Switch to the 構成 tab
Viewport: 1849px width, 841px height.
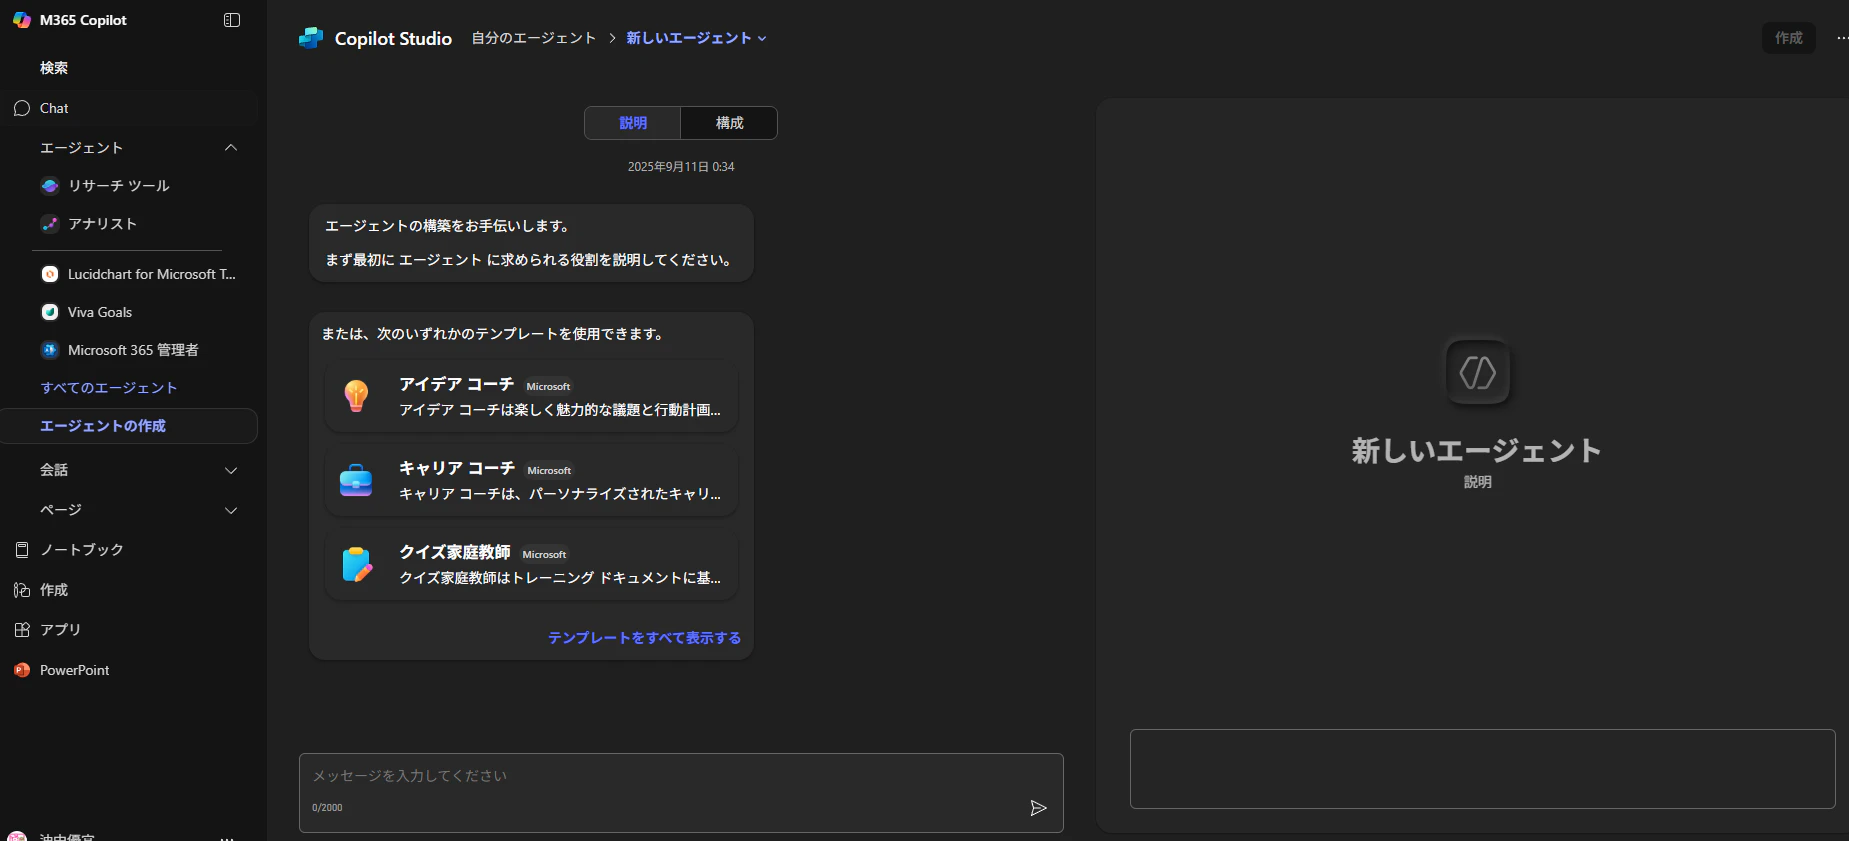tap(729, 123)
